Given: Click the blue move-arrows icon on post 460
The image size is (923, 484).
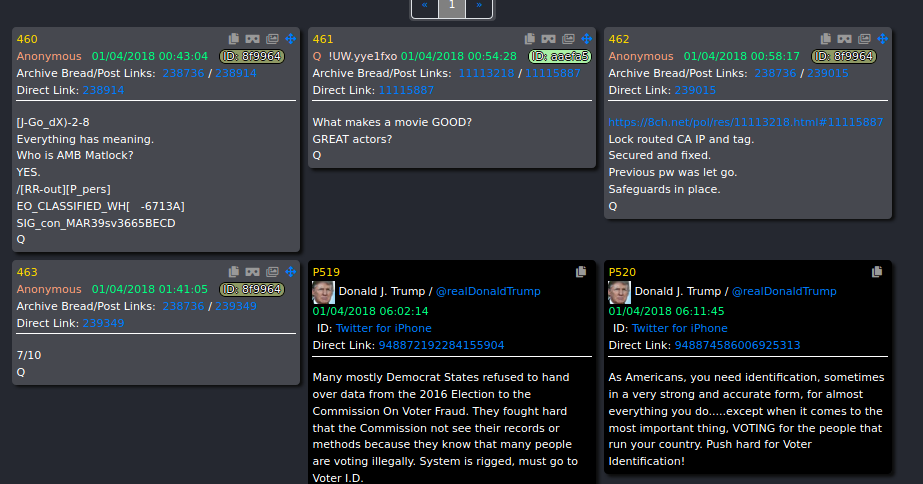Looking at the screenshot, I should [291, 39].
